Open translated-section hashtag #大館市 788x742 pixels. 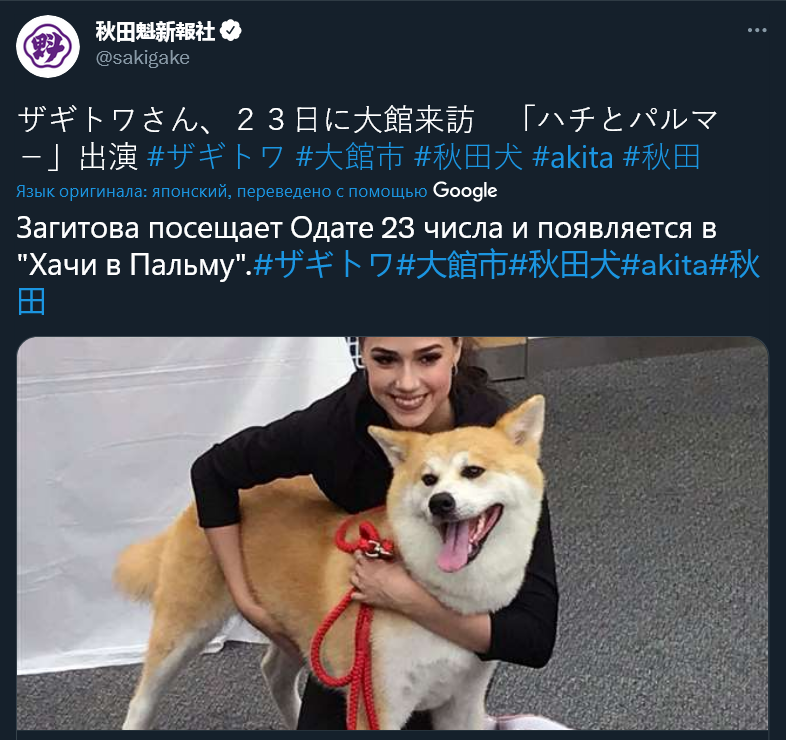pyautogui.click(x=452, y=265)
